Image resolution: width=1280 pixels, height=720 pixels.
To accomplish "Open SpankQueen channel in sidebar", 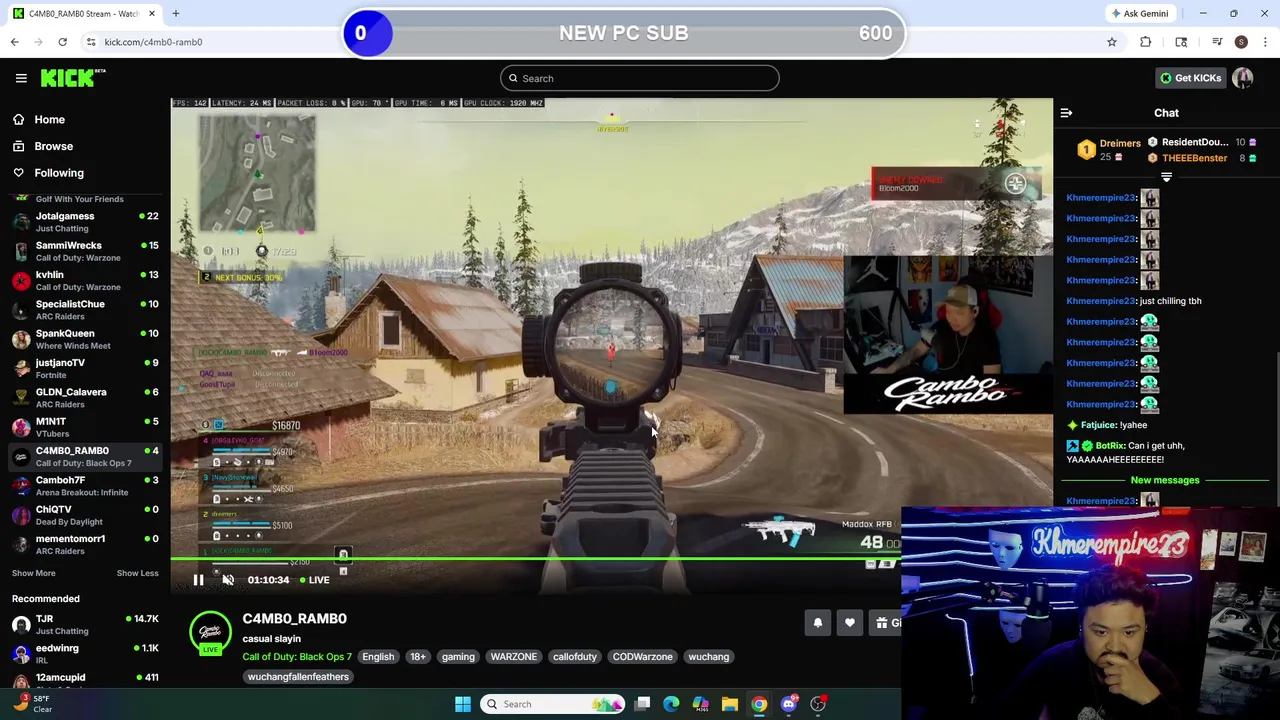I will (x=85, y=339).
